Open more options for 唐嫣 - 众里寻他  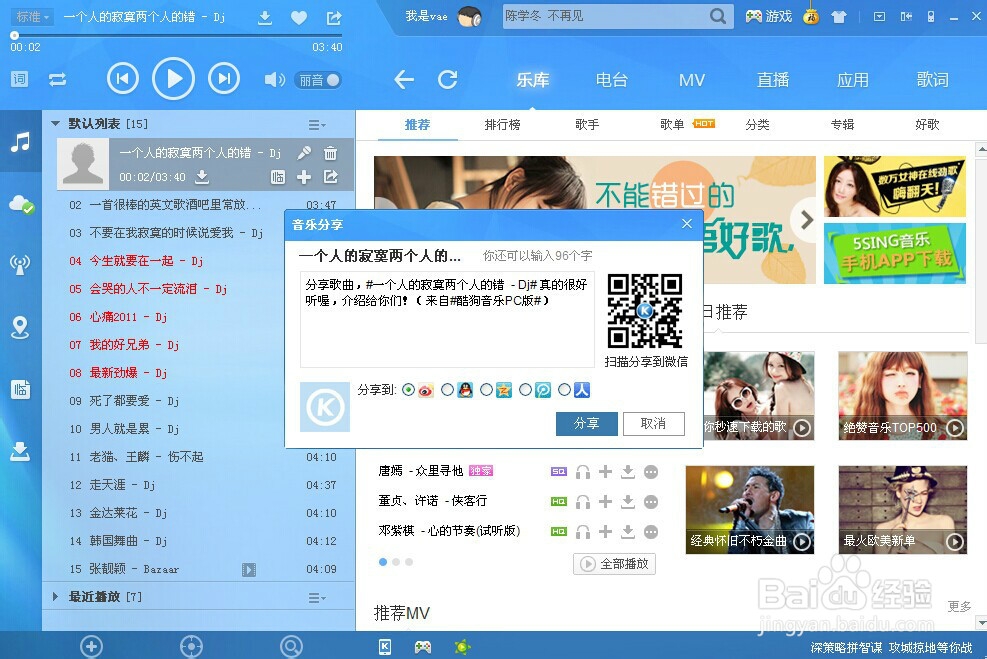coord(651,471)
